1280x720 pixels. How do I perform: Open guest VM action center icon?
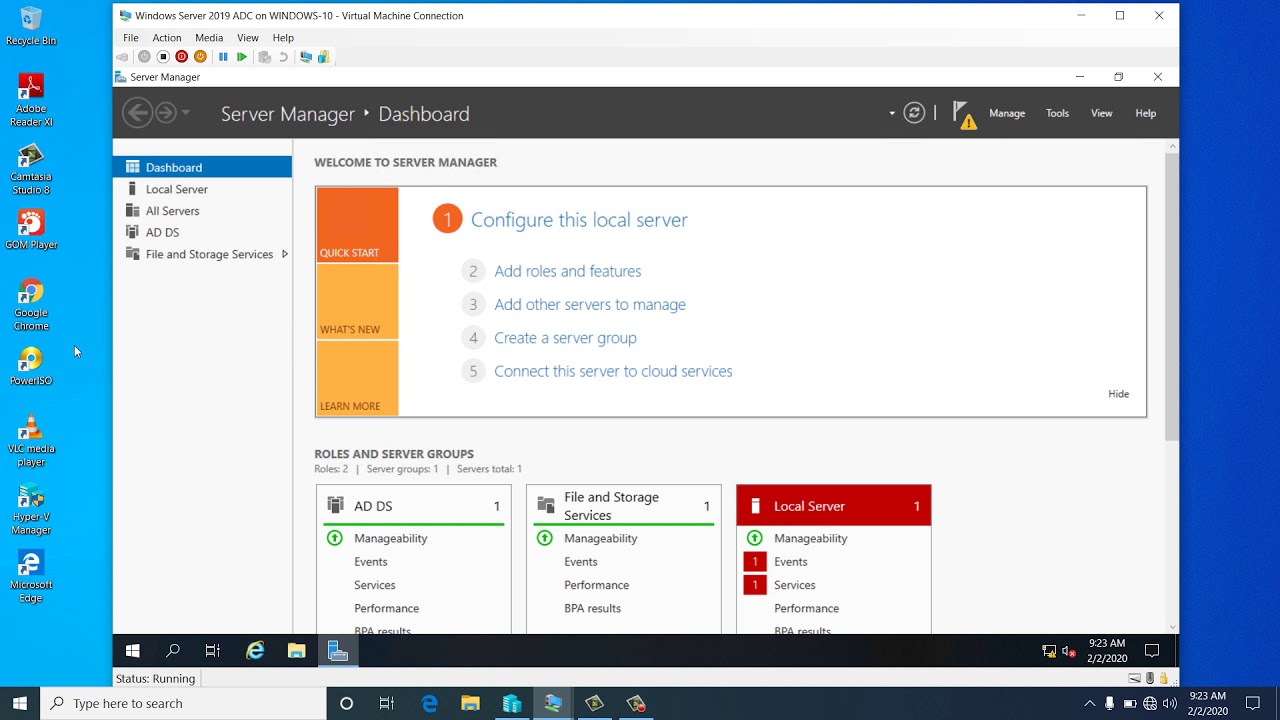pos(1152,651)
